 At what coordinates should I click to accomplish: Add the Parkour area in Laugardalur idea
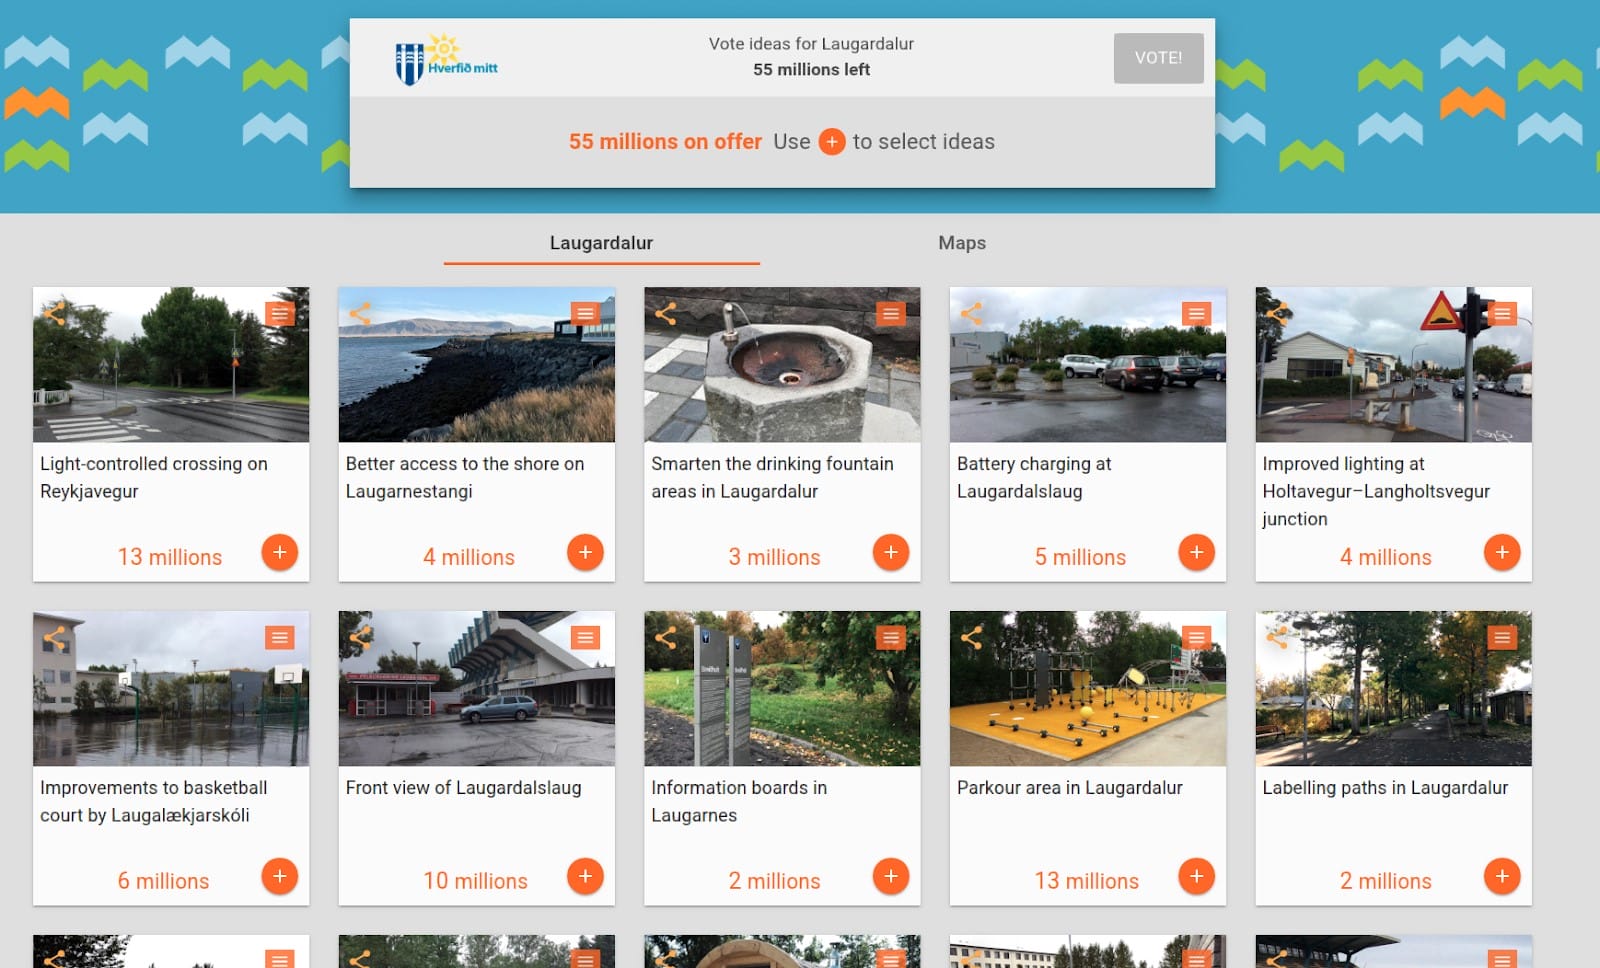coord(1196,876)
